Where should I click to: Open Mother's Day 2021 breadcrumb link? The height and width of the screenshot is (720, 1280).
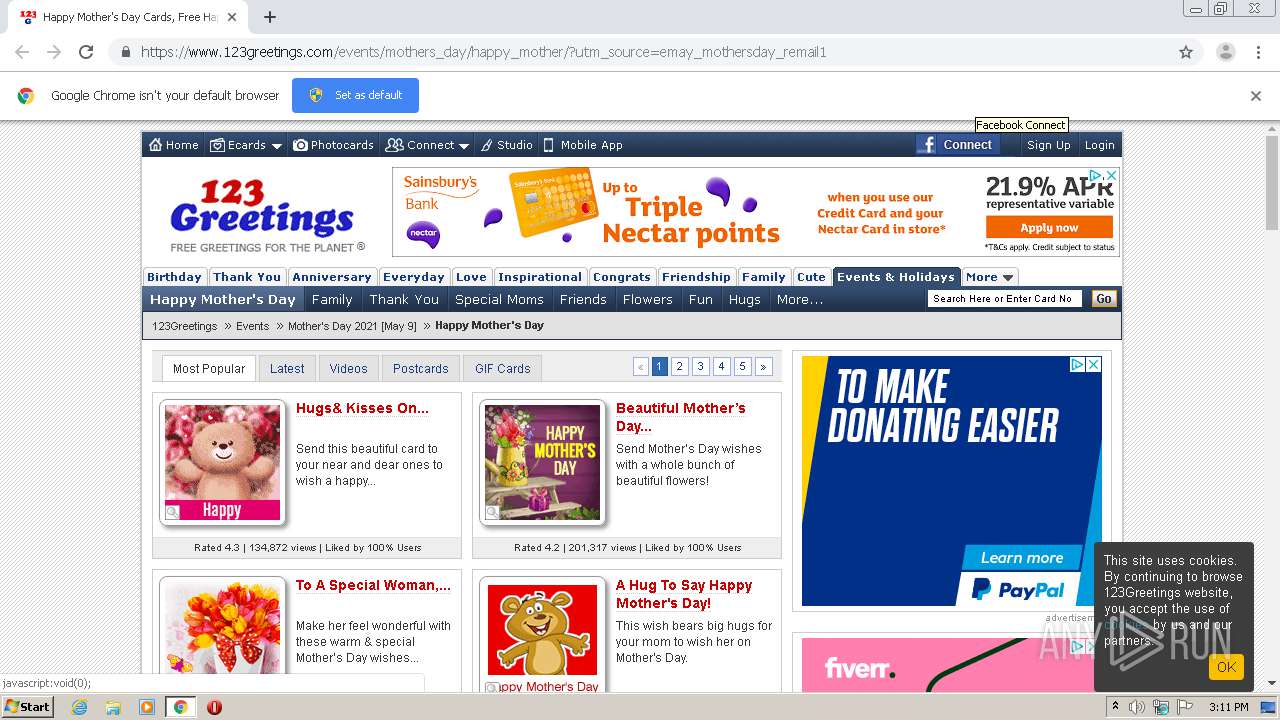pyautogui.click(x=352, y=326)
